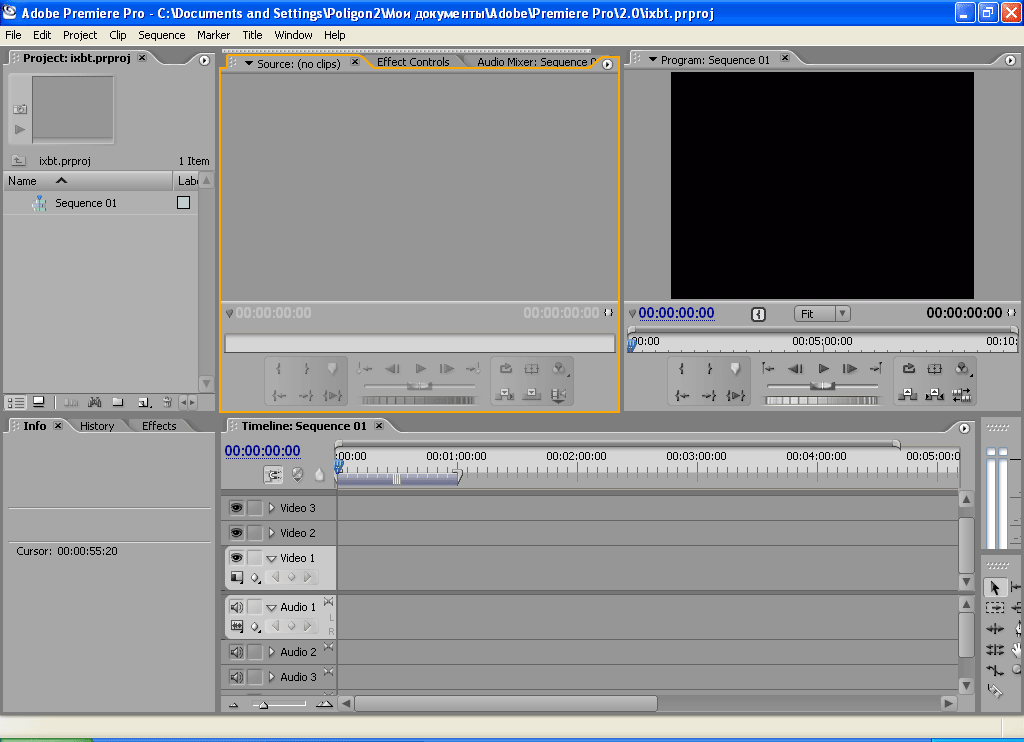Screen dimensions: 1024x742
Task: Toggle the Video 2 track lock box
Action: click(x=254, y=533)
